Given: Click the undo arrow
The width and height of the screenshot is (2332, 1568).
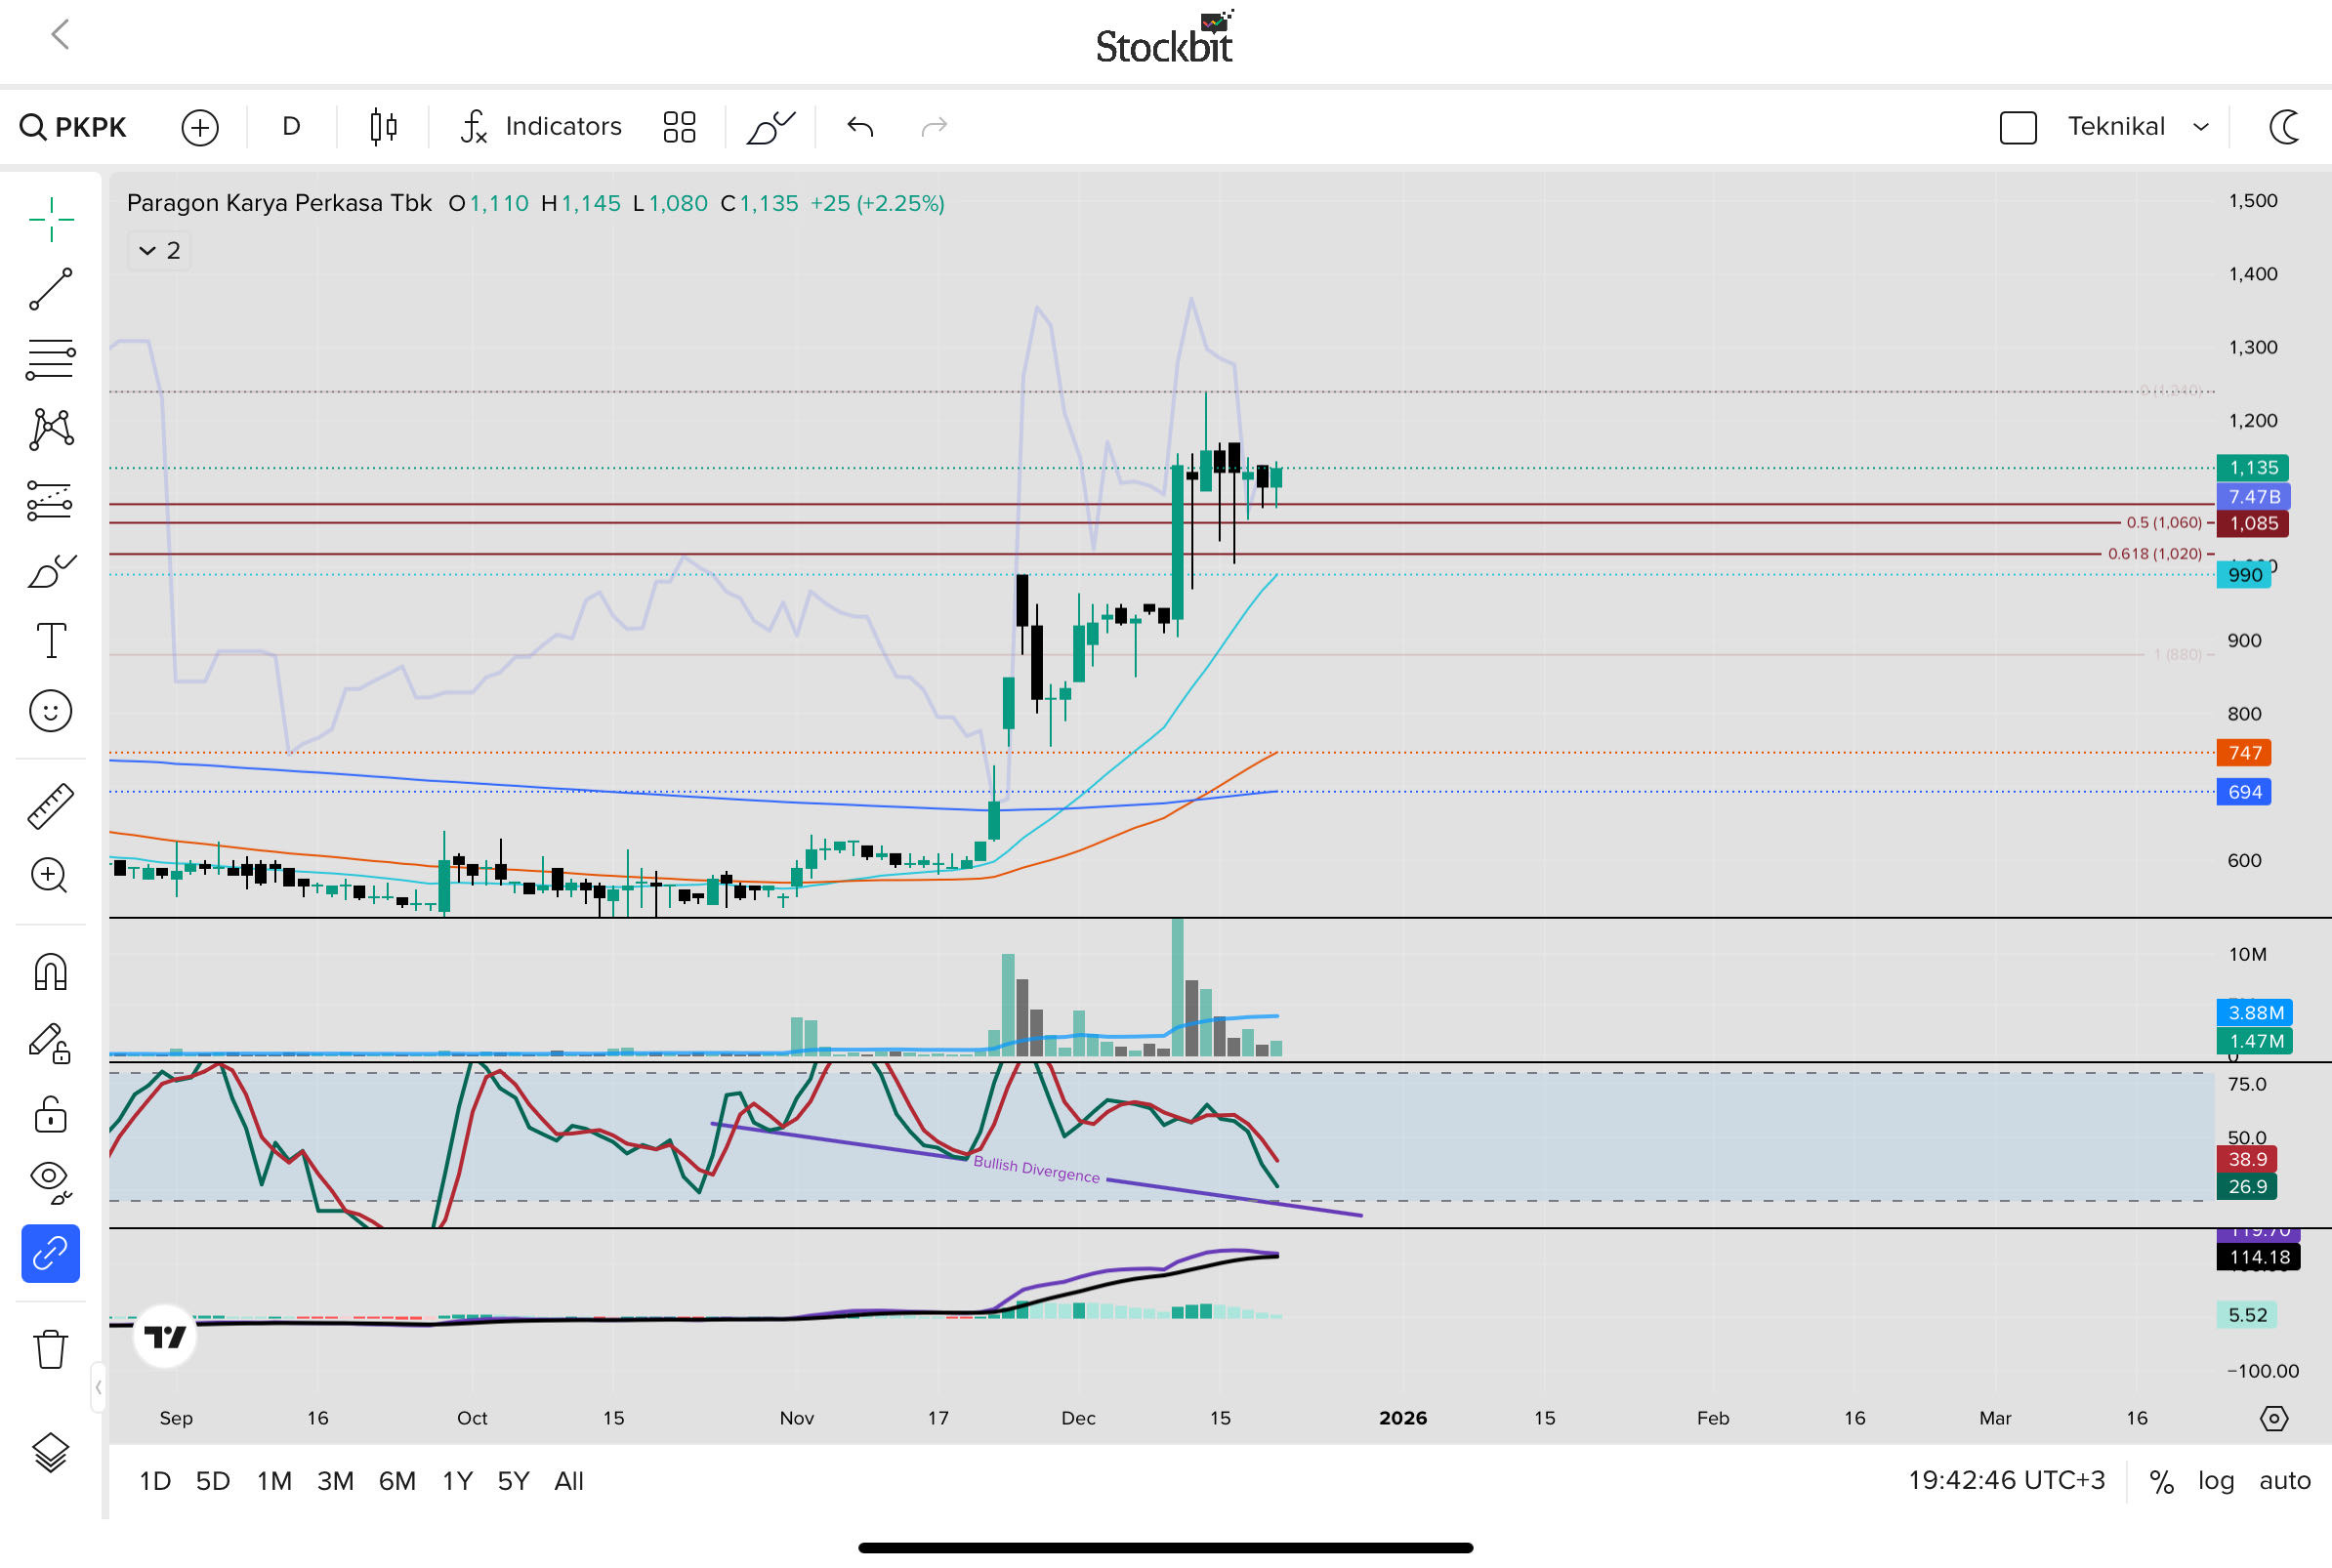Looking at the screenshot, I should click(x=860, y=127).
